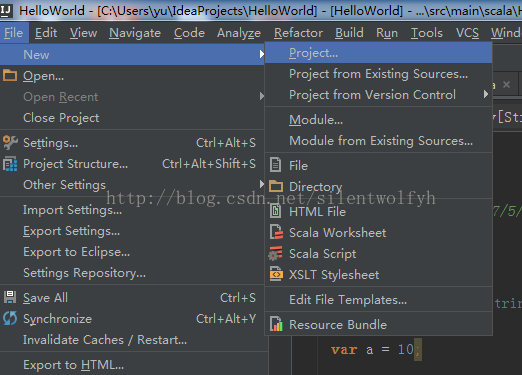This screenshot has width=522, height=375.
Task: Select Close Project
Action: point(132,118)
